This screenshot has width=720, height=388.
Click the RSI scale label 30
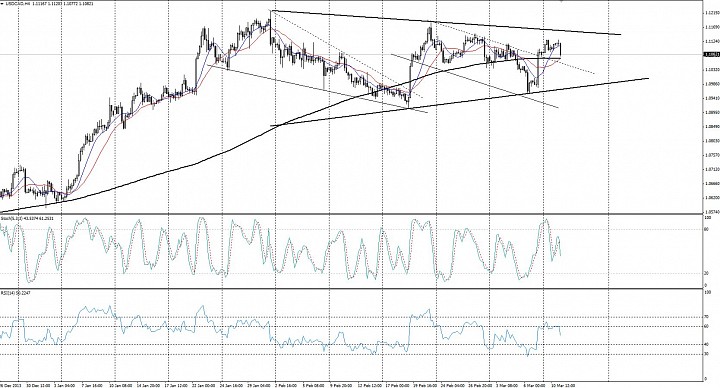click(706, 354)
